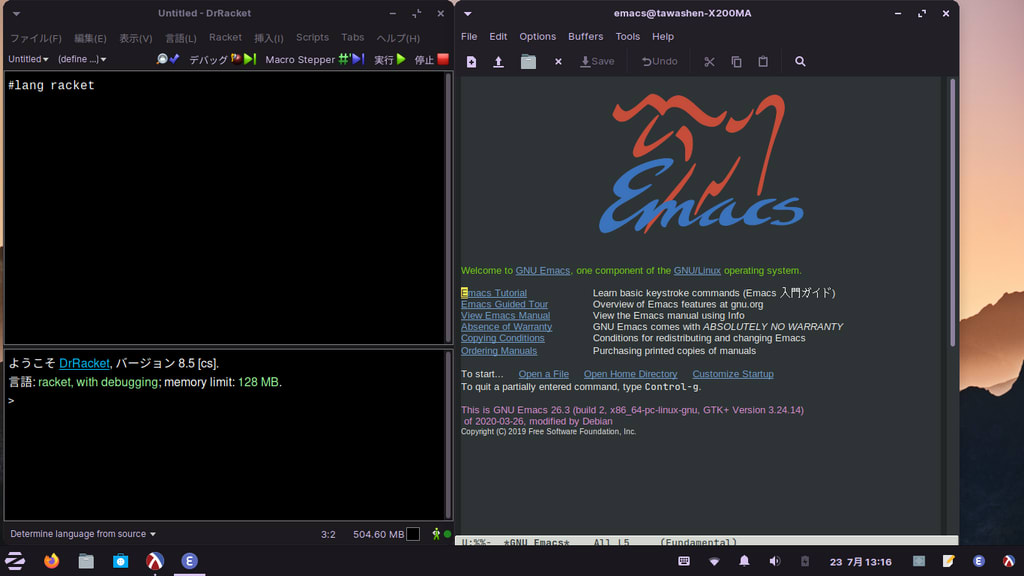Click the notes pencil icon in the tray

click(948, 561)
